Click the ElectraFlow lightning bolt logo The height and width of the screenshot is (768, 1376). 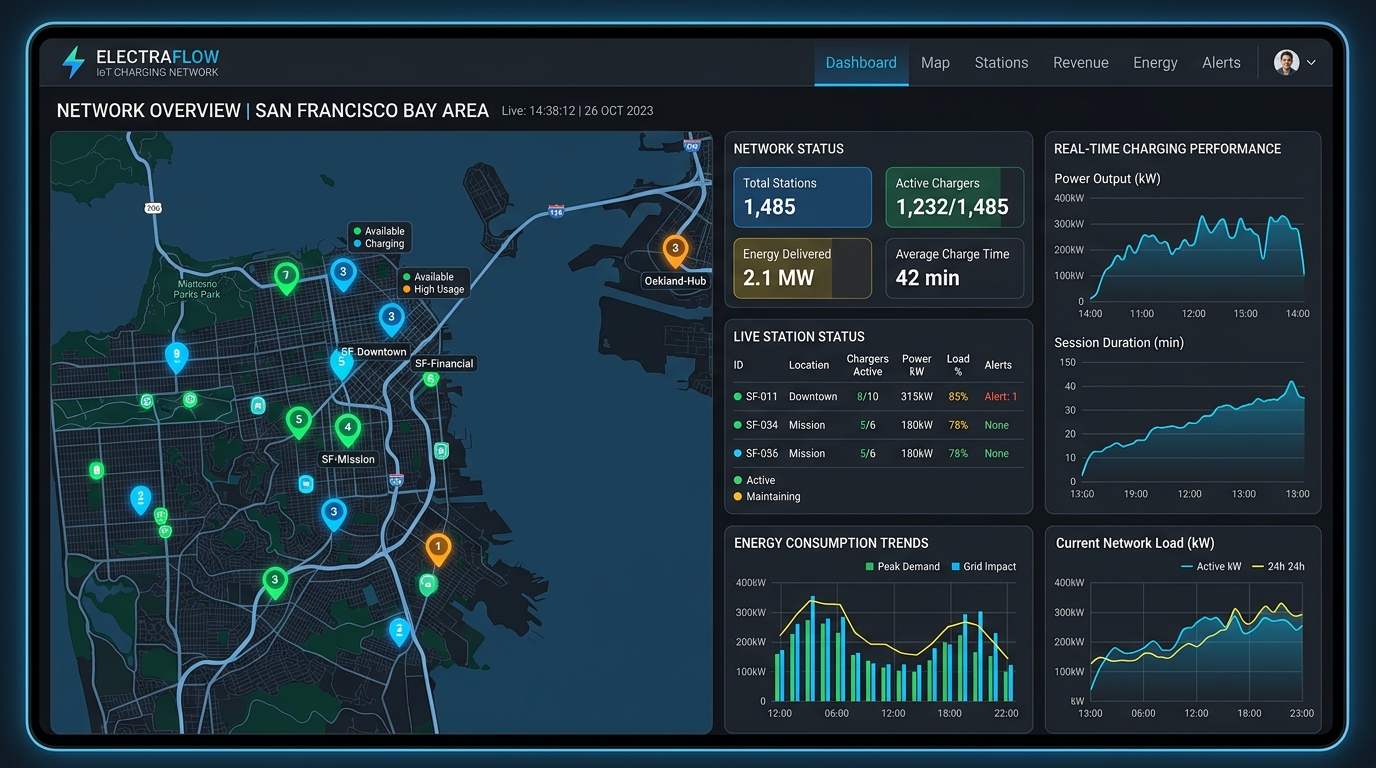tap(73, 62)
